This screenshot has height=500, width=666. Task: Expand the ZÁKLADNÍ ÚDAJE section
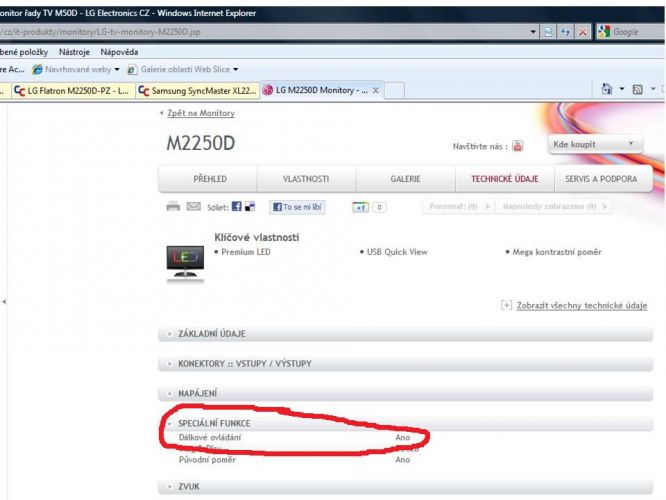coord(405,334)
